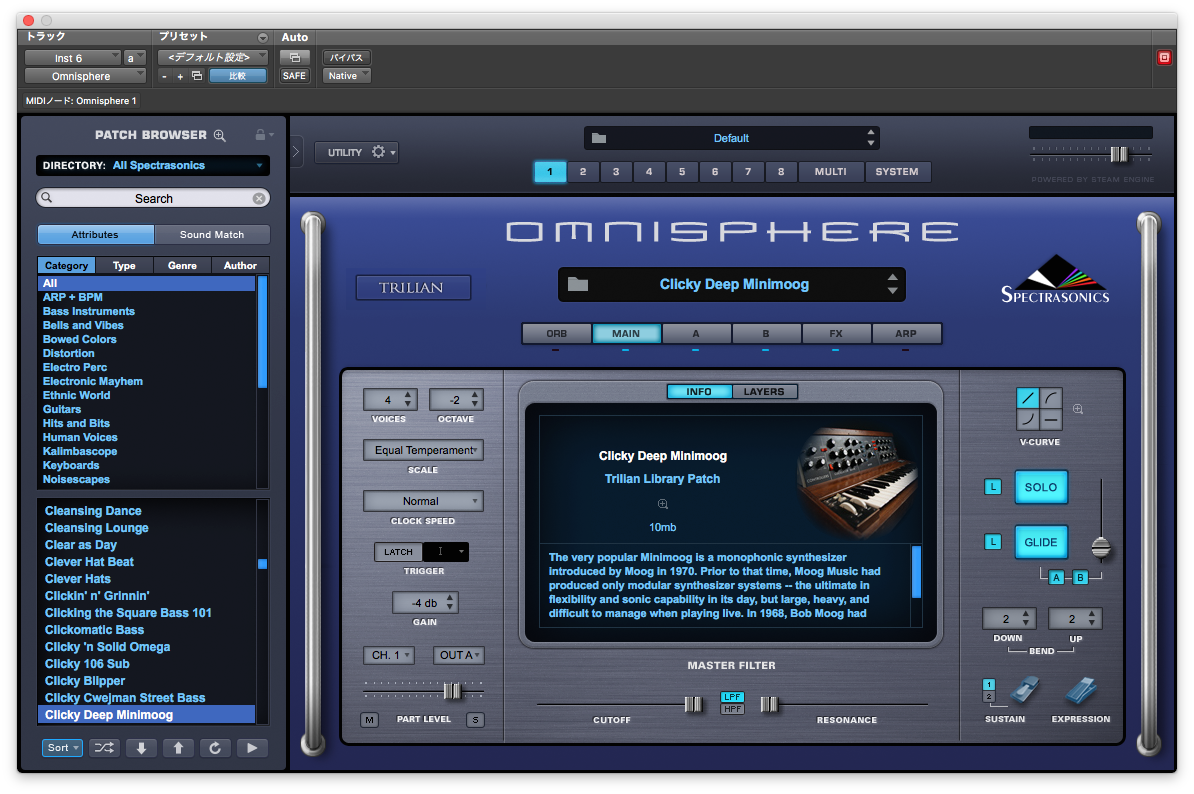Open the CH. 1 MIDI channel dropdown
Viewport: 1194px width, 794px height.
point(389,655)
